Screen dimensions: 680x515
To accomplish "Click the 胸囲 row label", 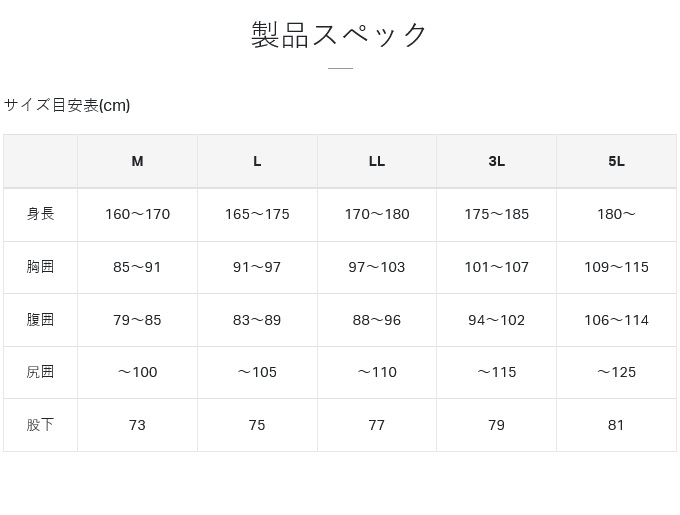I will point(40,267).
